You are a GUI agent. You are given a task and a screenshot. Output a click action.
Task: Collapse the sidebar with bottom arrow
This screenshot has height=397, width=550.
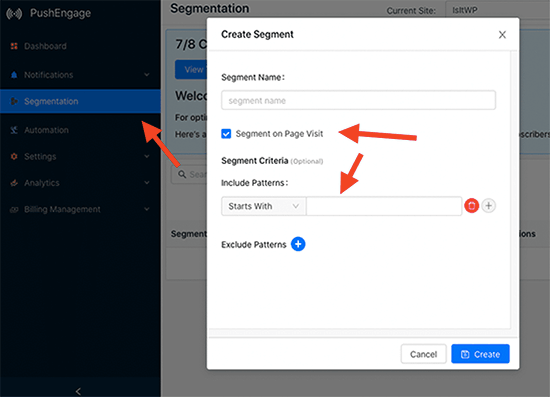pos(78,391)
